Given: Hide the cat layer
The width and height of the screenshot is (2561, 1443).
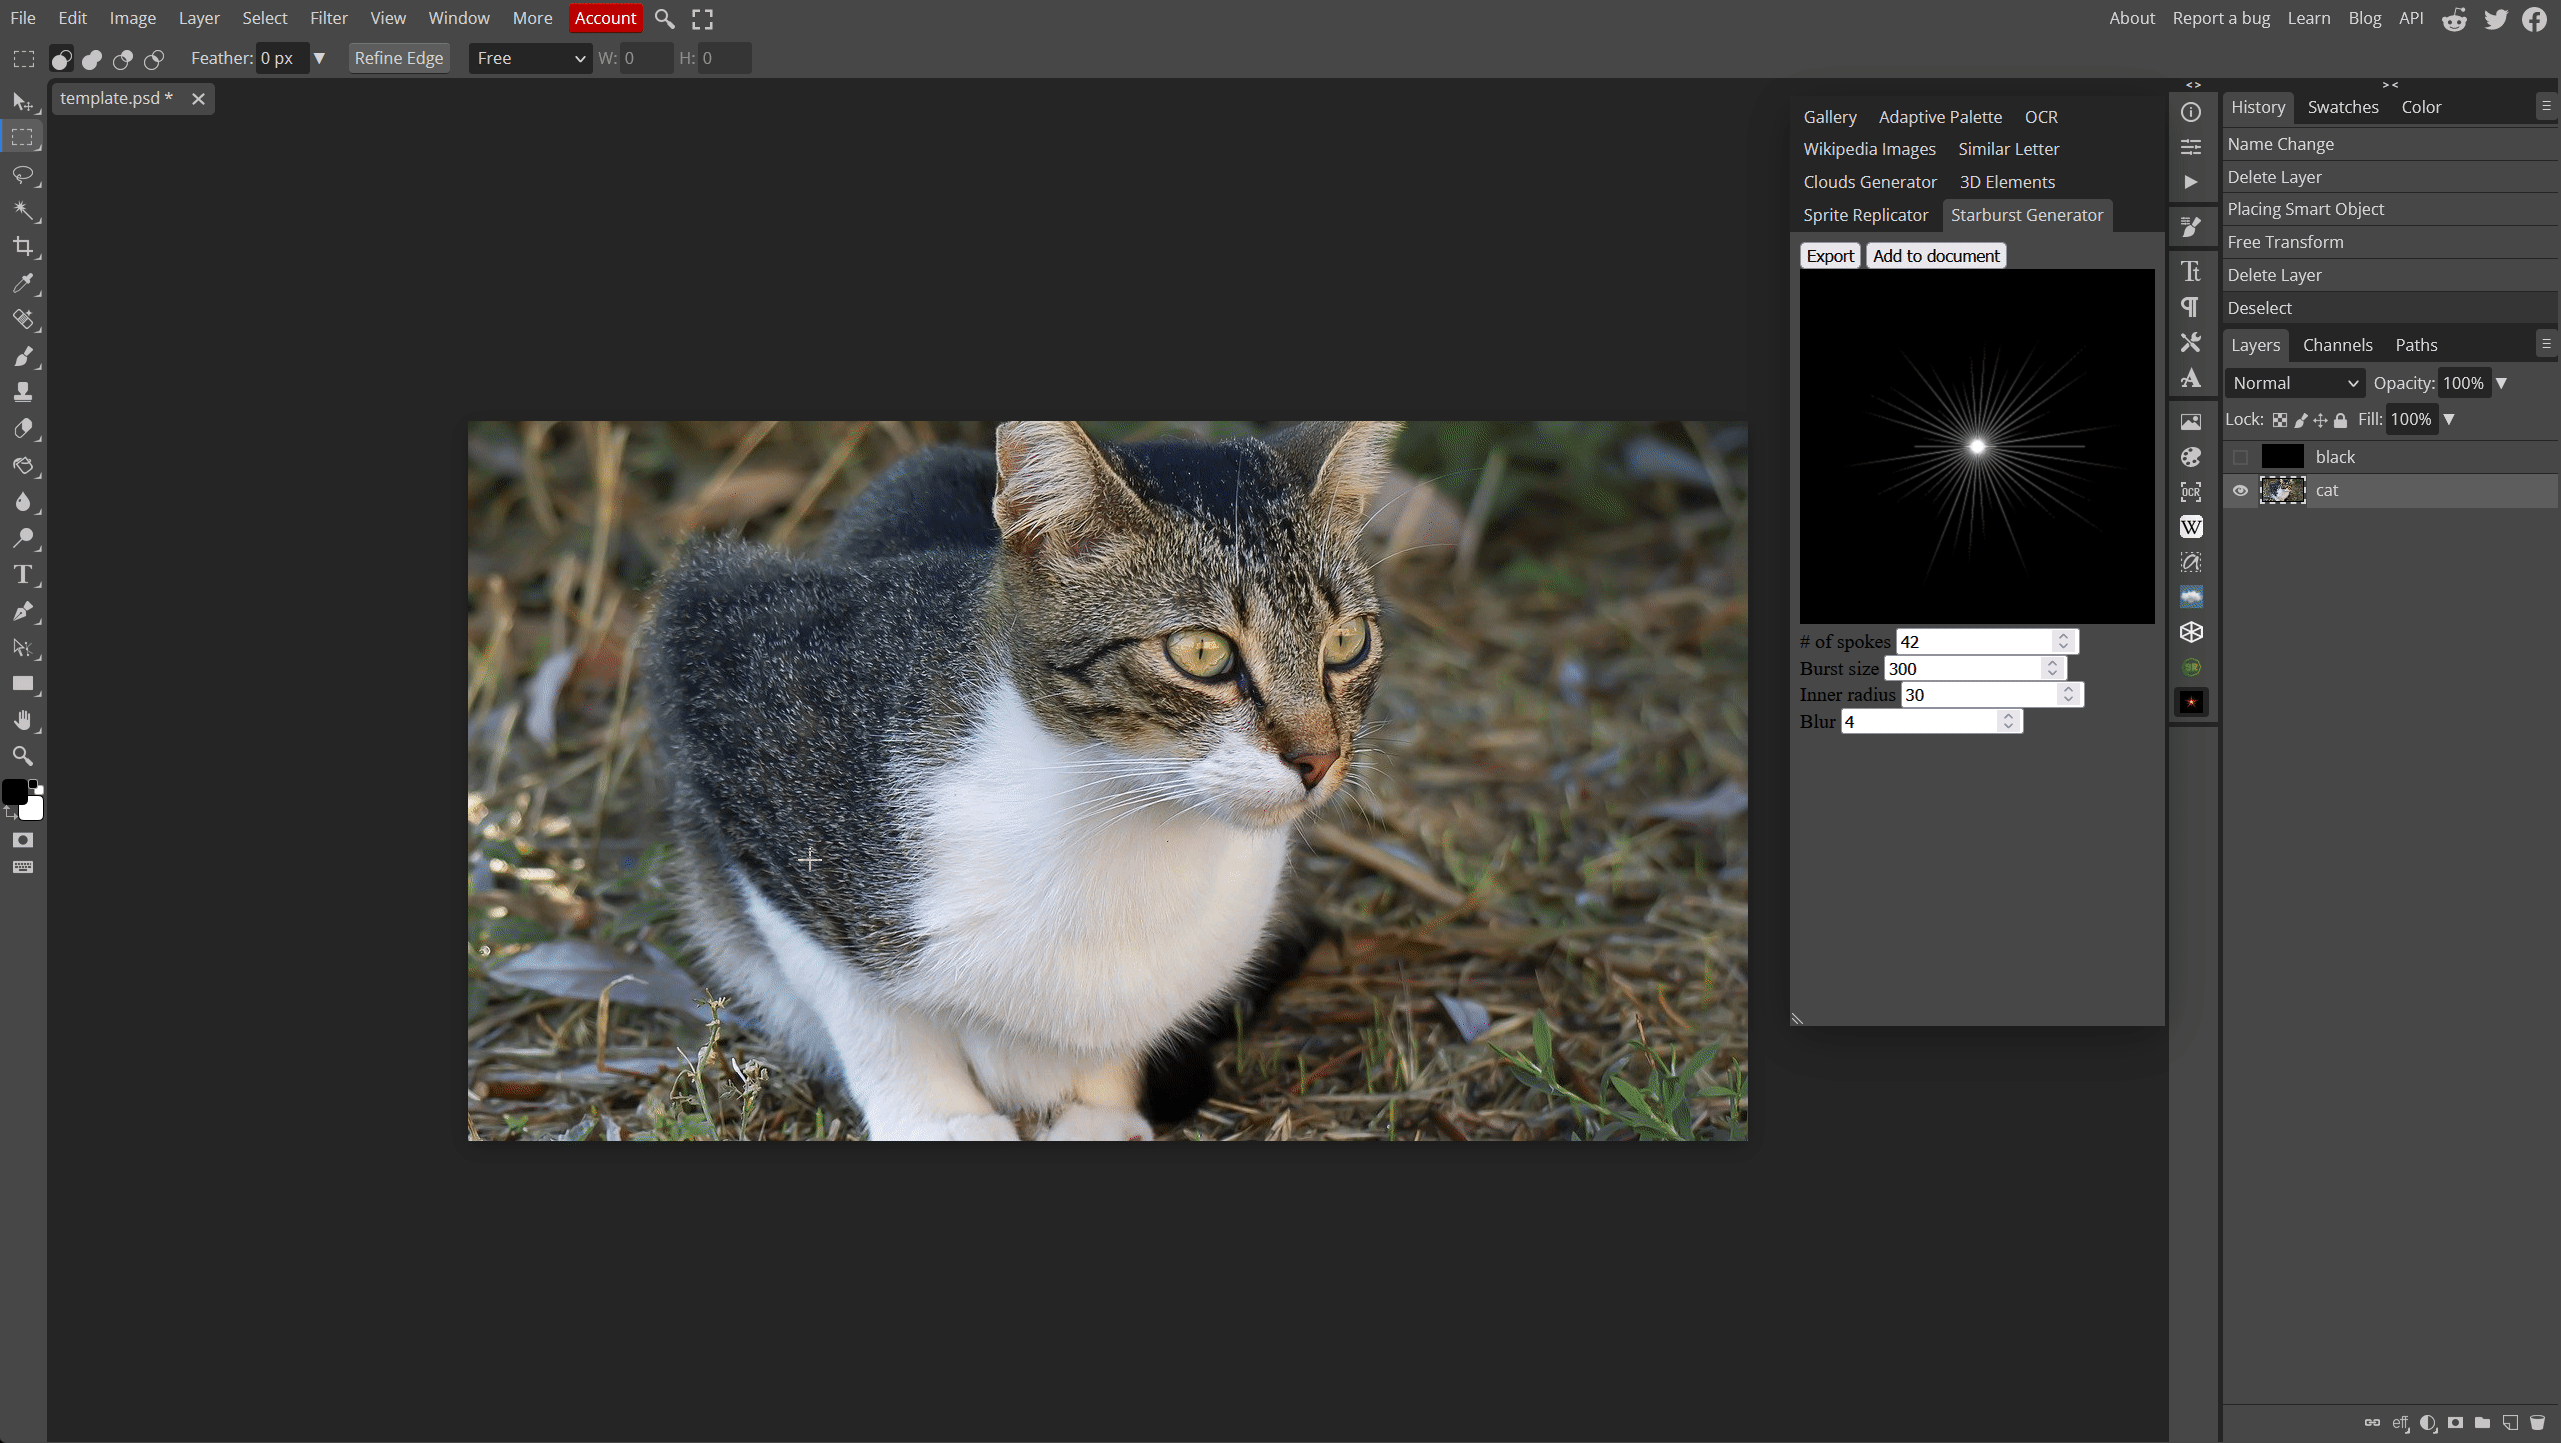Looking at the screenshot, I should [2240, 490].
